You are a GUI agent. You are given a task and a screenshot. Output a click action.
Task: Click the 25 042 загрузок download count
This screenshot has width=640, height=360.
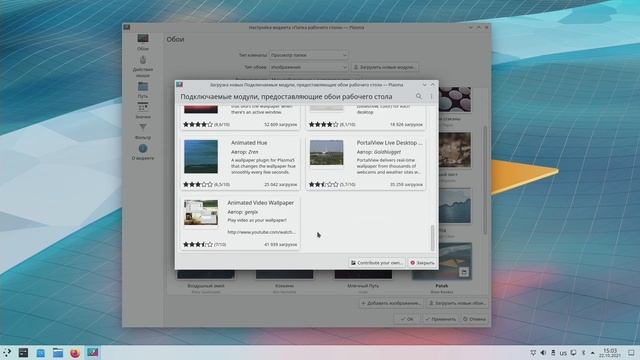point(281,184)
